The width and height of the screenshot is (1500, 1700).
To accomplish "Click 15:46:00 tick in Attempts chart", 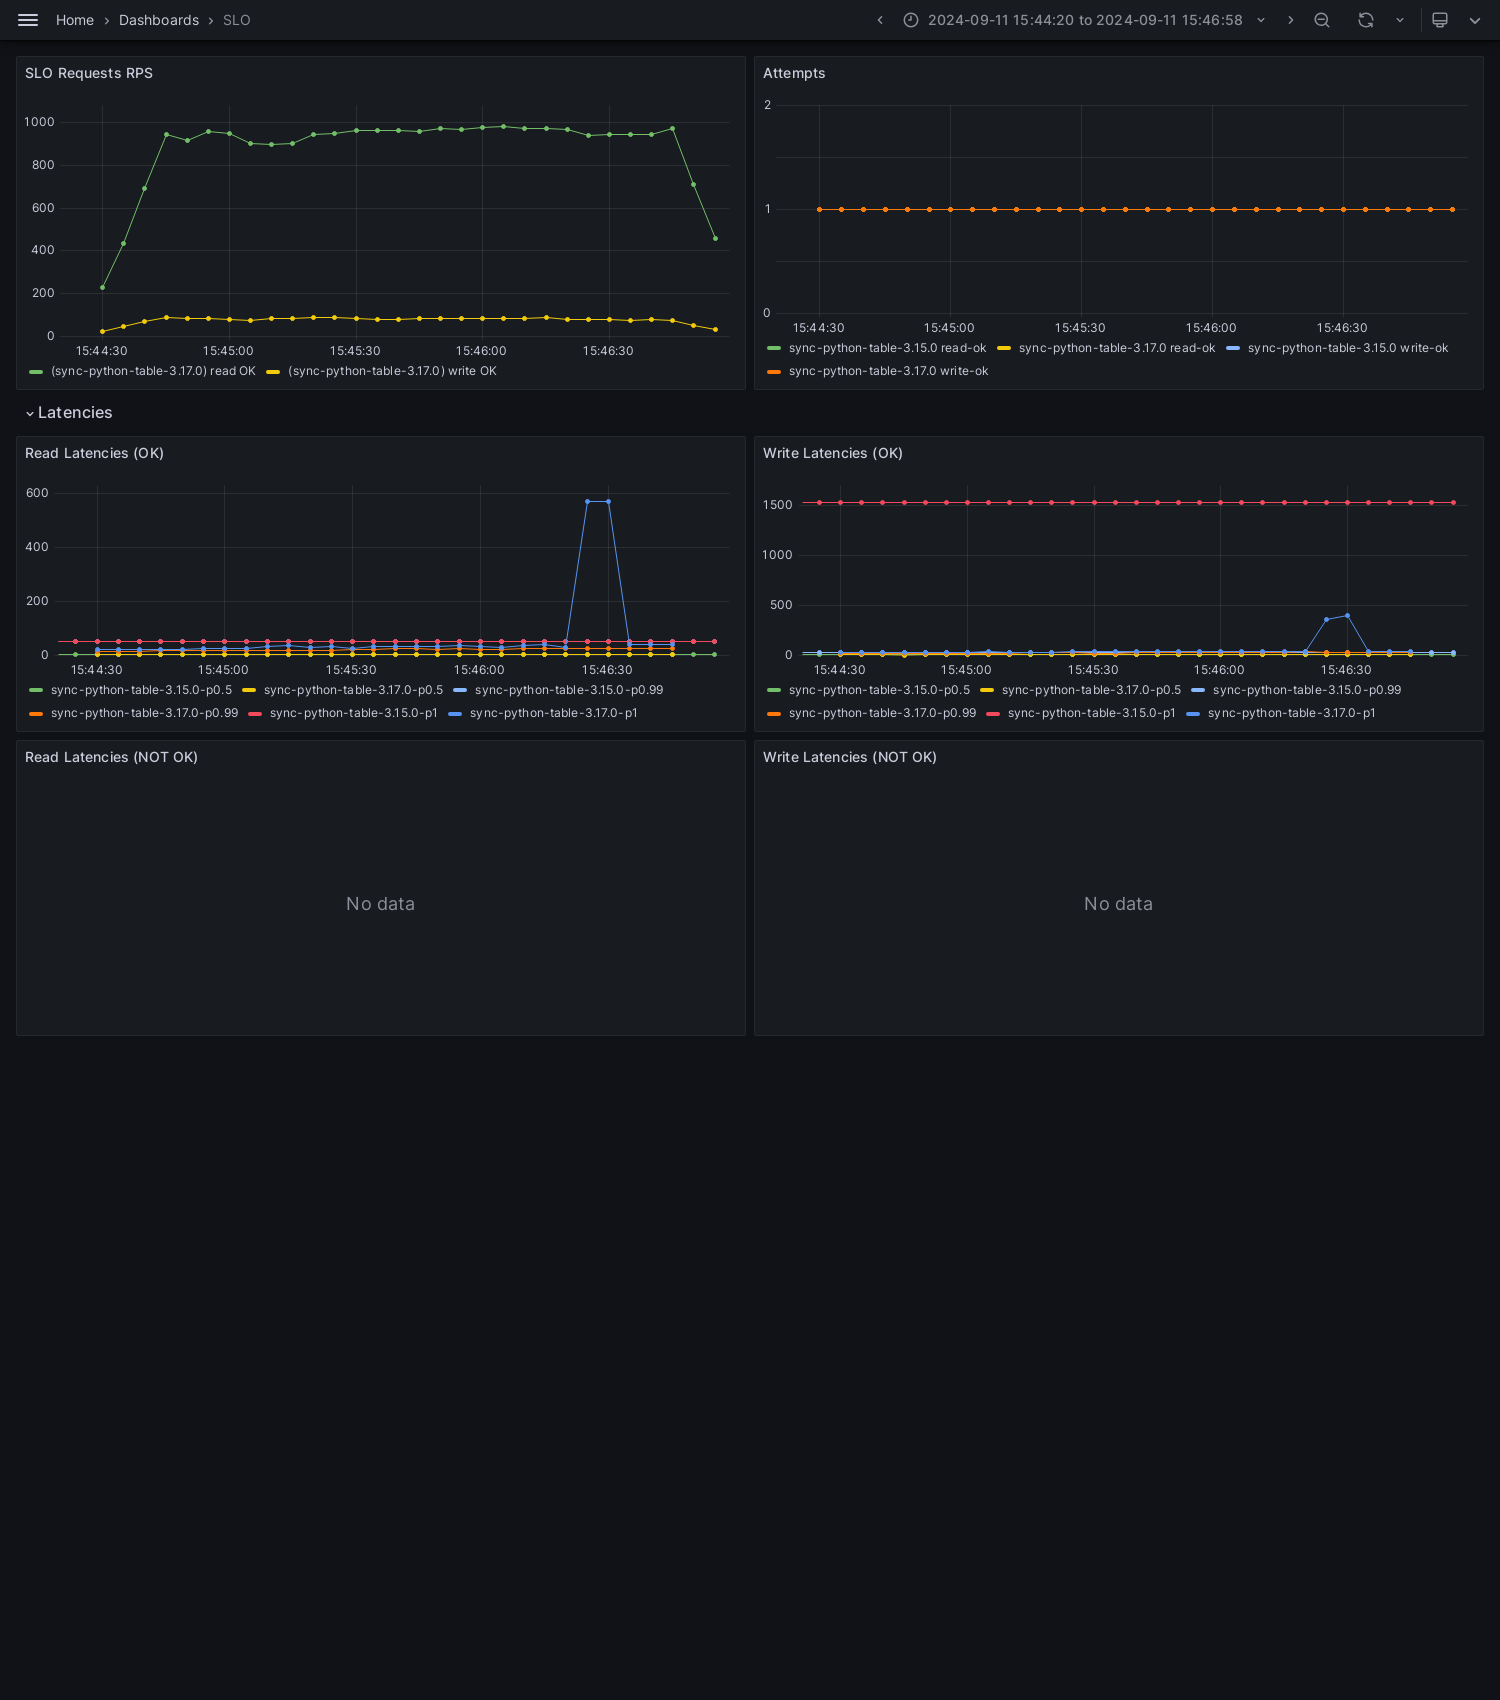I will pos(1211,328).
